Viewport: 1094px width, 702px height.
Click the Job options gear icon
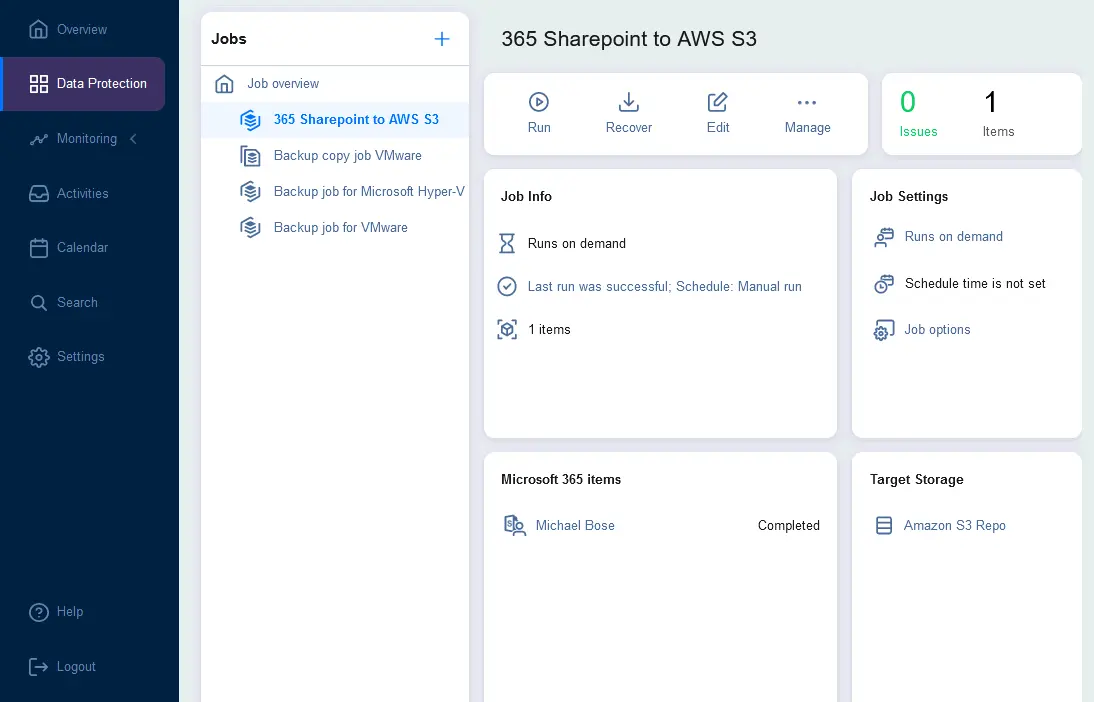[884, 330]
